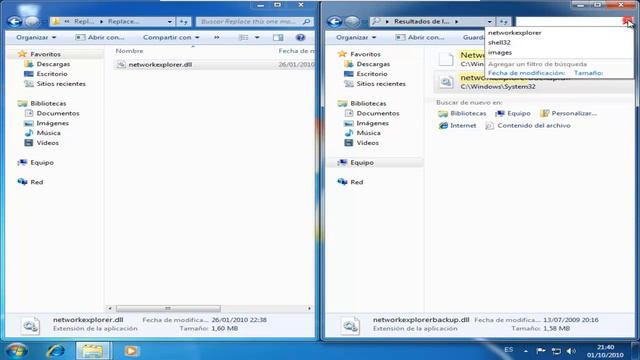This screenshot has width=640, height=360.
Task: Open volume control in system tray
Action: (571, 351)
